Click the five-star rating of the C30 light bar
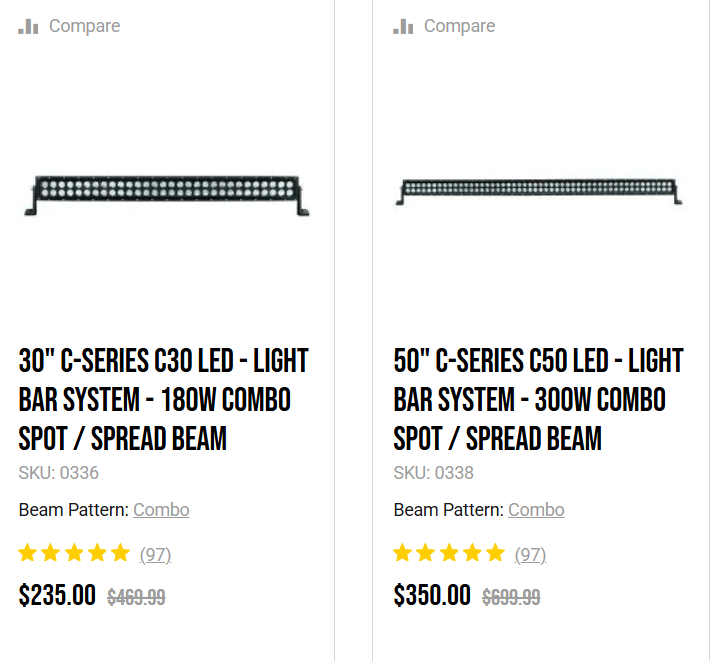The height and width of the screenshot is (661, 715). click(x=74, y=553)
